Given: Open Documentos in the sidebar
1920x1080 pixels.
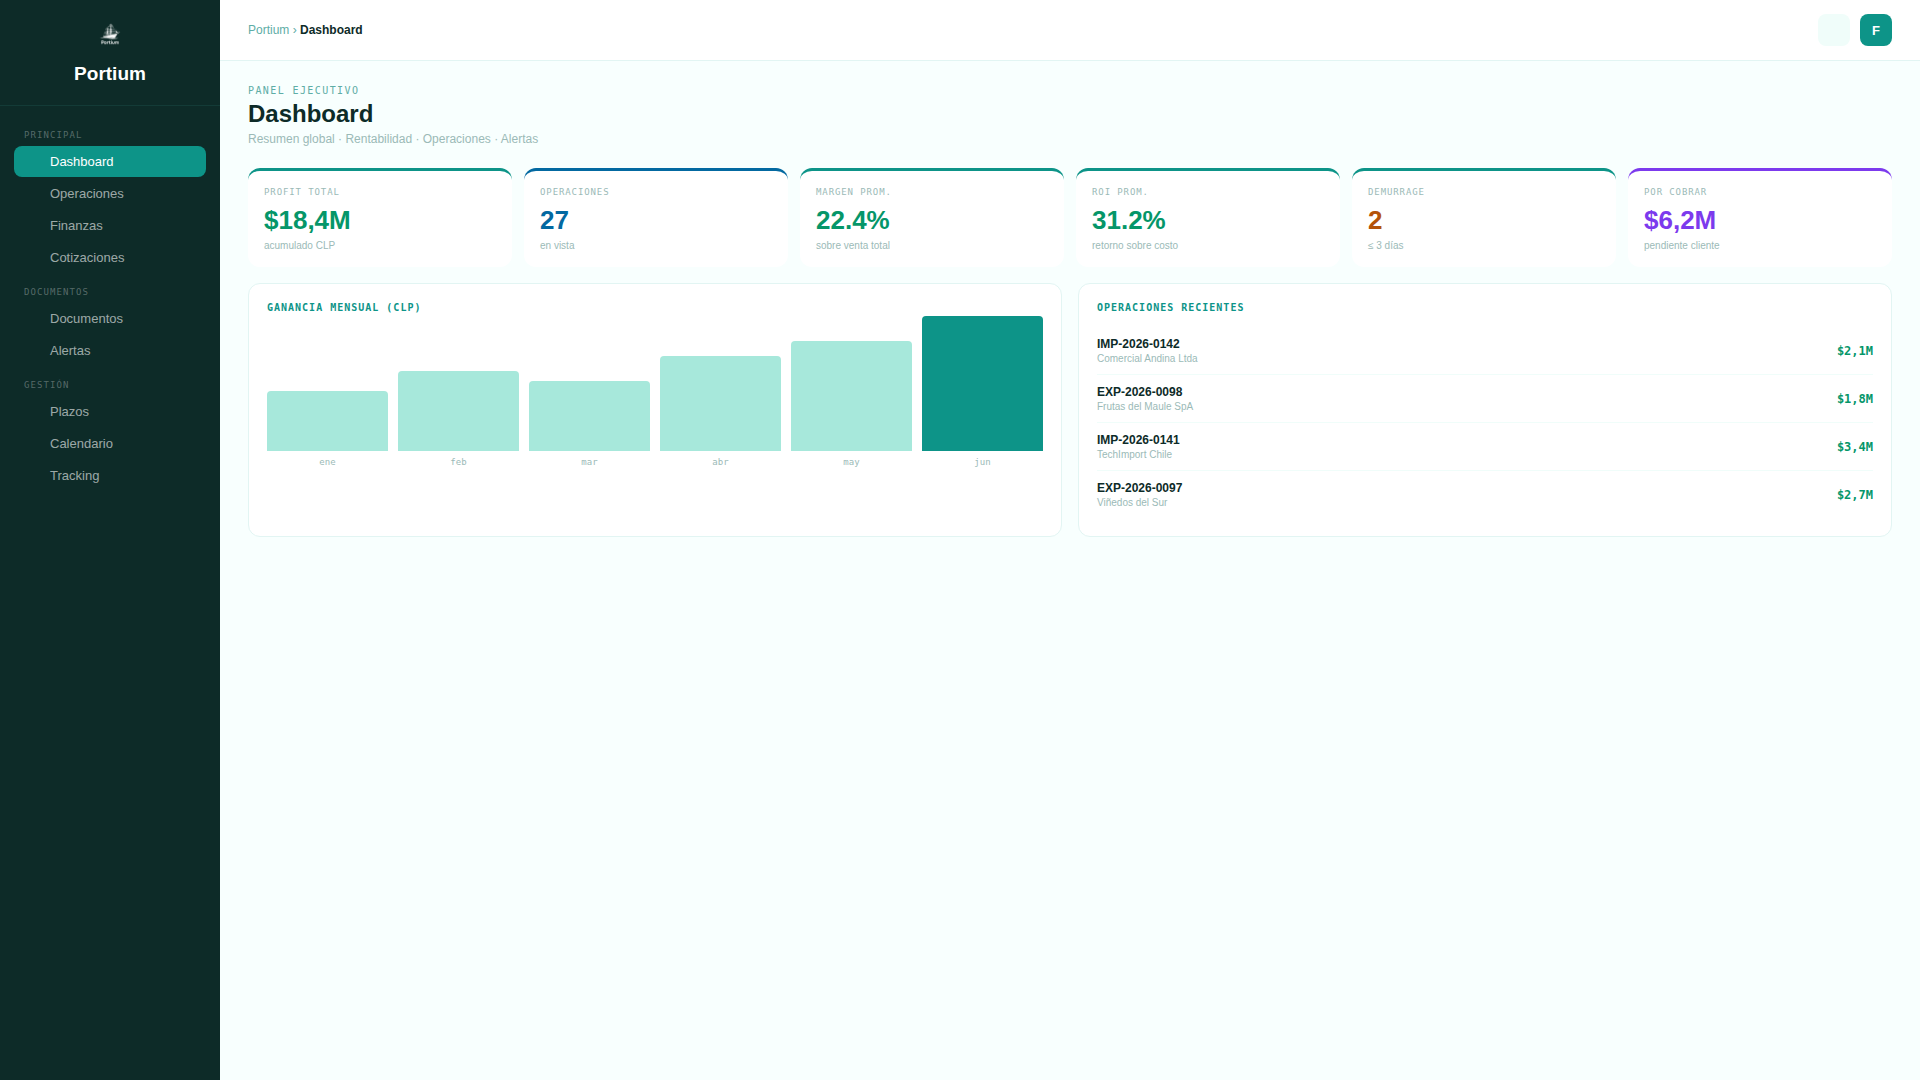Looking at the screenshot, I should [110, 319].
